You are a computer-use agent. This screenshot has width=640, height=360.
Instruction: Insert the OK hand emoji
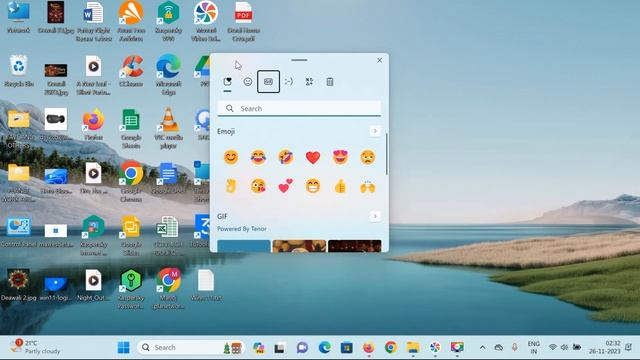tap(231, 186)
